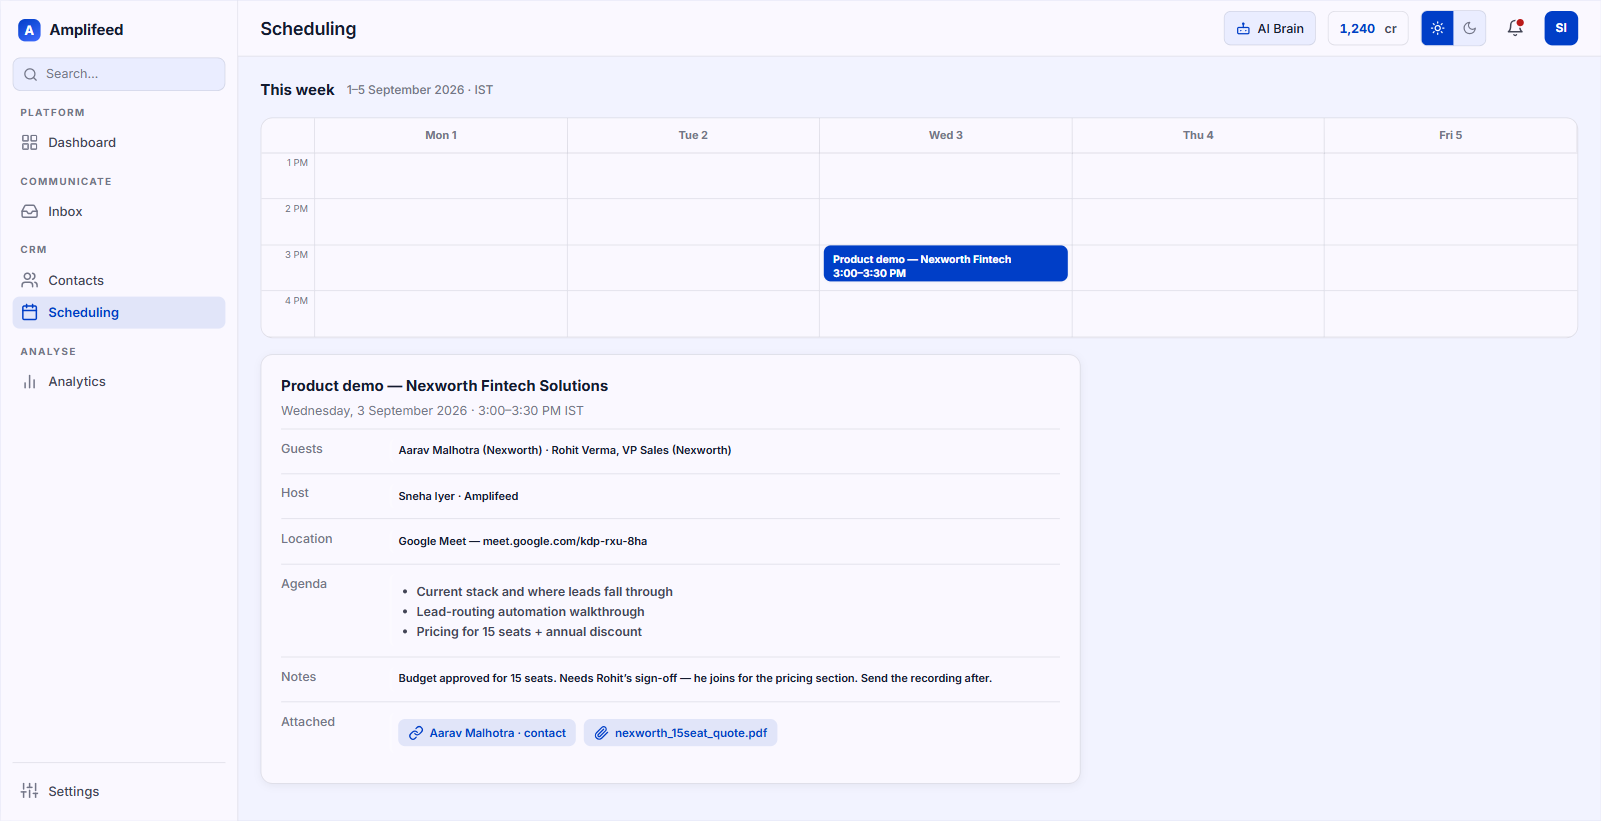Viewport: 1601px width, 821px height.
Task: Open the SI user avatar menu
Action: [1561, 28]
